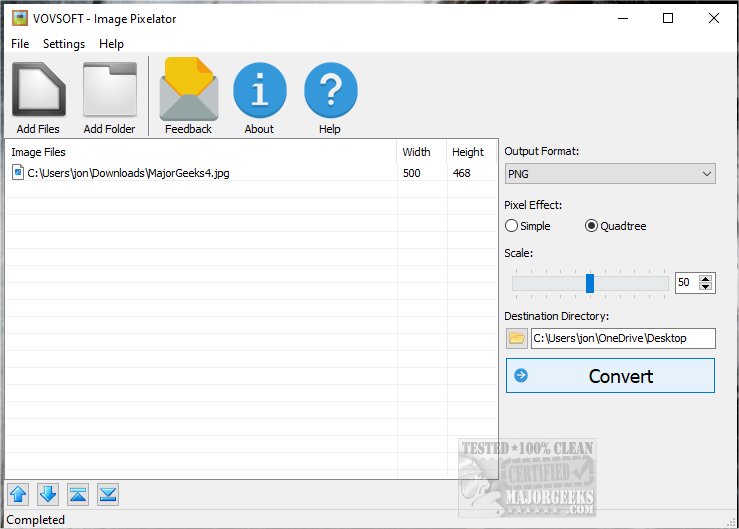Image resolution: width=739 pixels, height=529 pixels.
Task: Maximize the Image Pixelator window
Action: (668, 18)
